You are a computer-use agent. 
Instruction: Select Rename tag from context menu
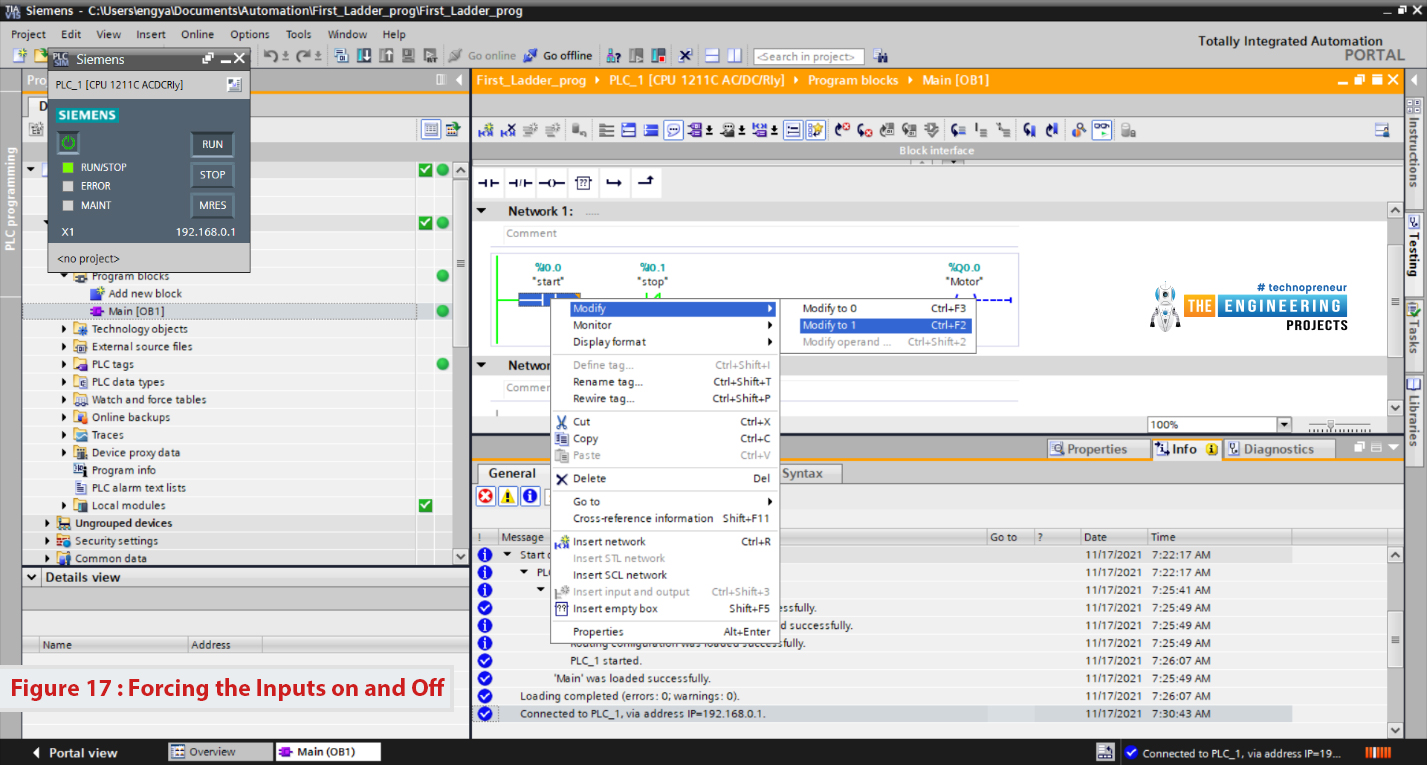tap(665, 382)
